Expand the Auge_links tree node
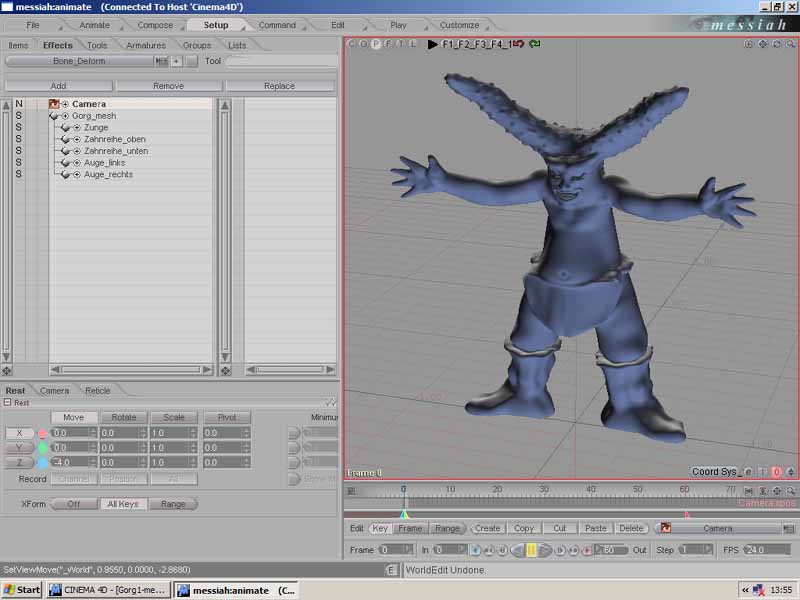The image size is (800, 600). [x=77, y=163]
